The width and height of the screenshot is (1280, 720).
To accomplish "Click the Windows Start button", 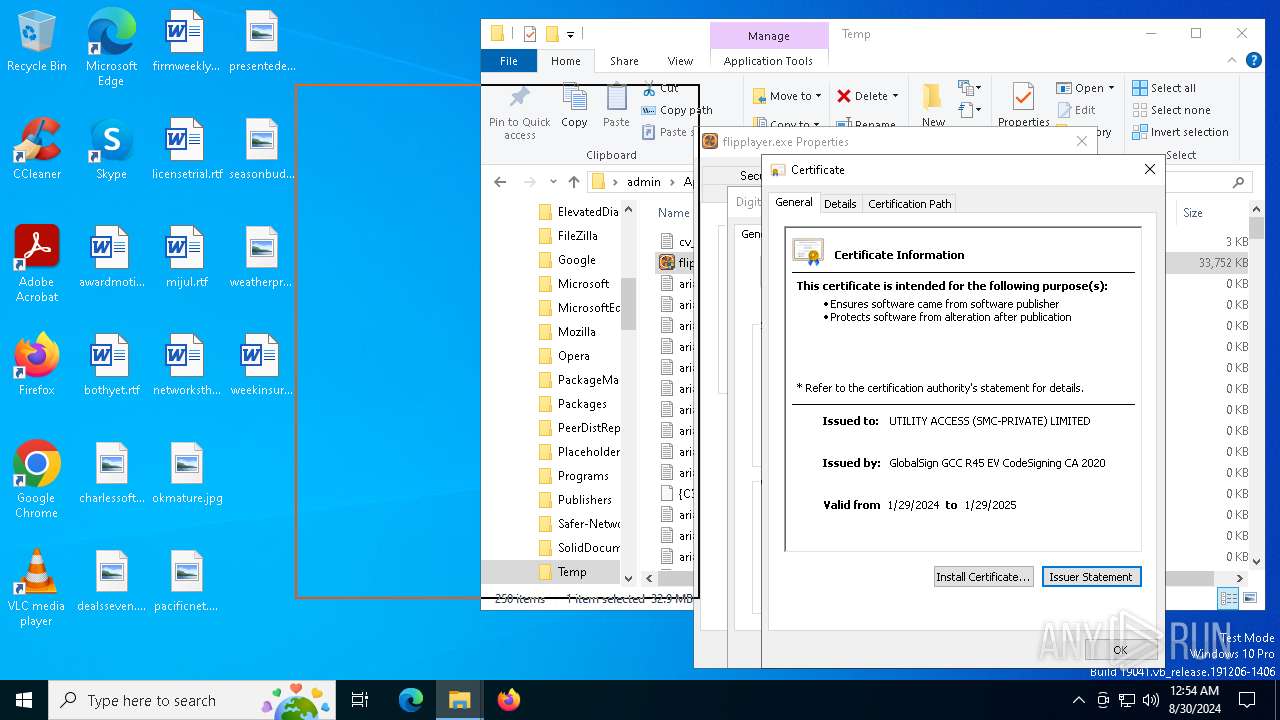I will tap(24, 700).
